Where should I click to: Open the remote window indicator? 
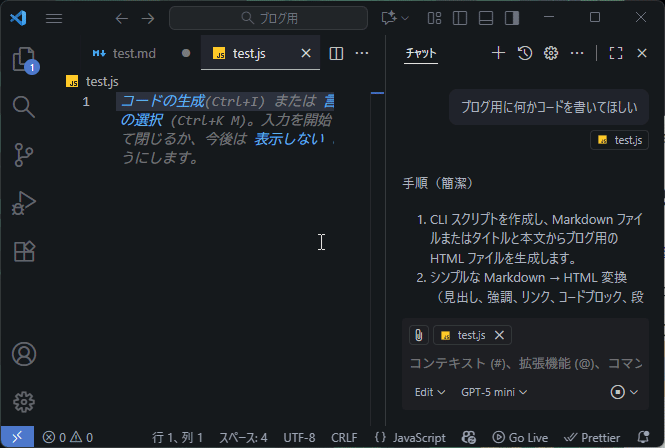17,437
